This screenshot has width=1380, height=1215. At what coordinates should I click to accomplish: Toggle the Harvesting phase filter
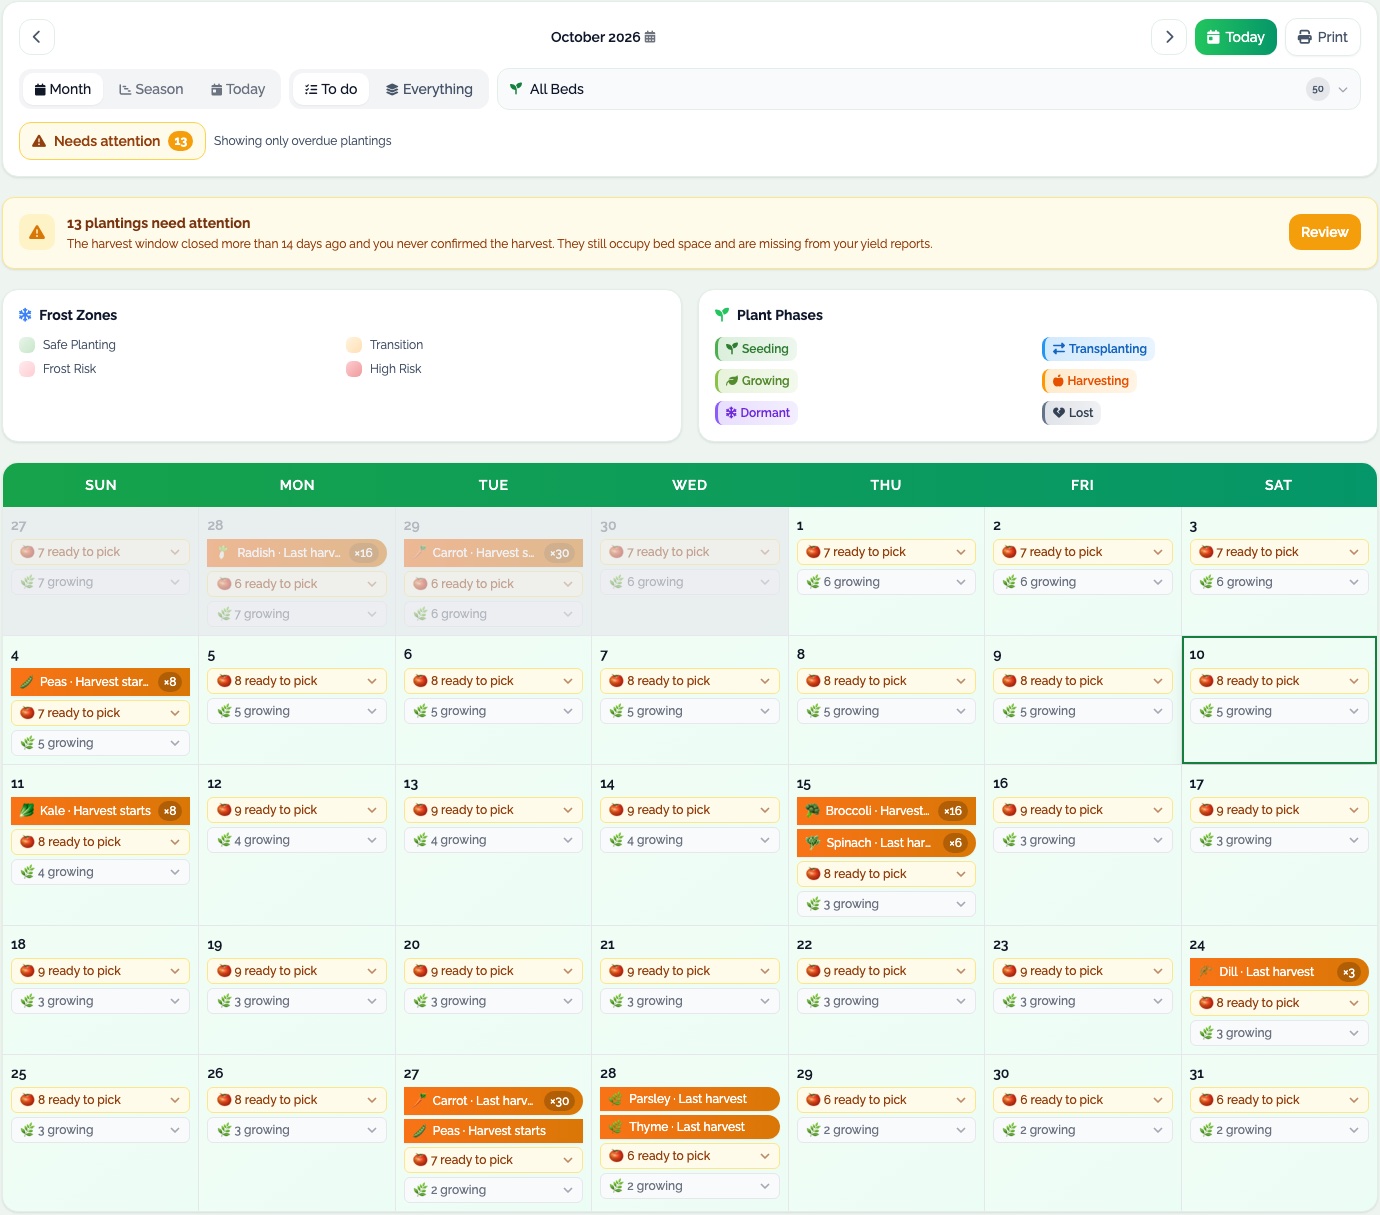click(1089, 381)
